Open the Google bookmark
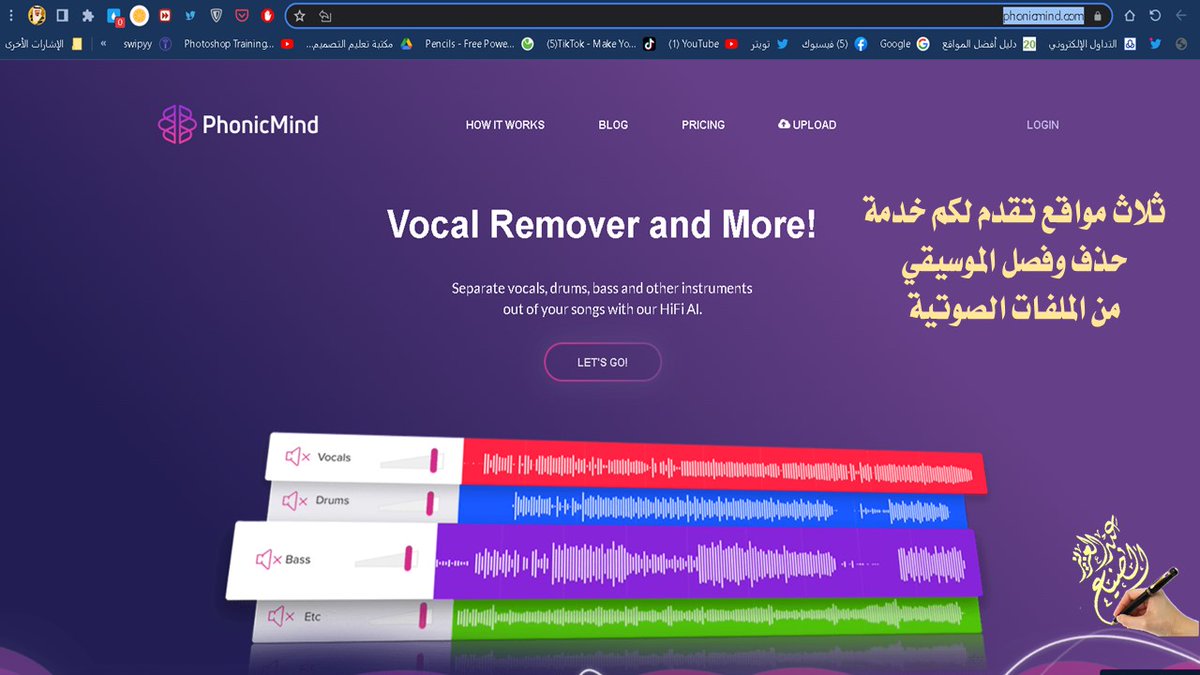The image size is (1200, 675). [x=904, y=44]
